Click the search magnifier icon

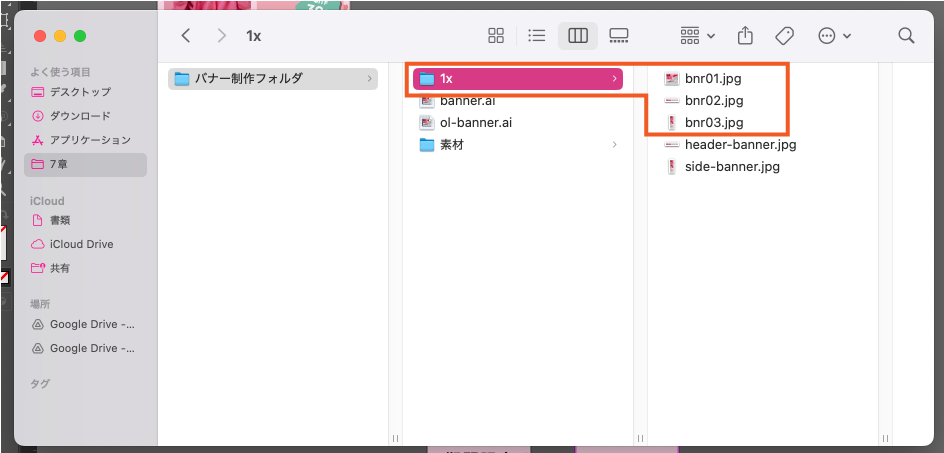pyautogui.click(x=906, y=36)
